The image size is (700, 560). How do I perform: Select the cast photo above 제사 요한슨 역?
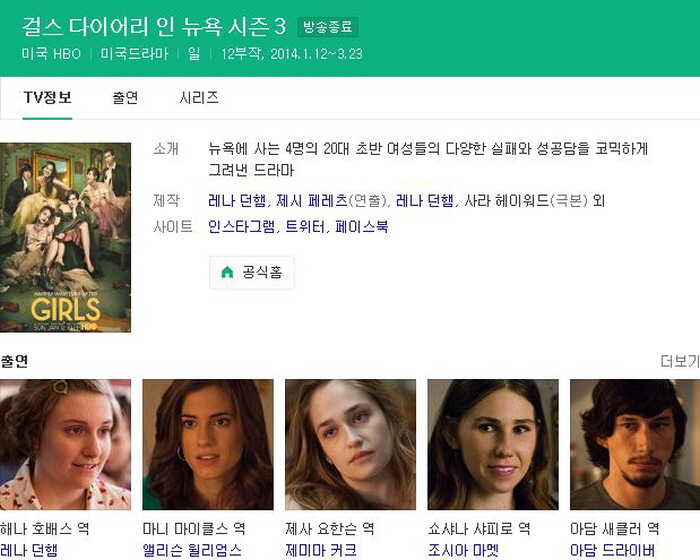coord(350,445)
